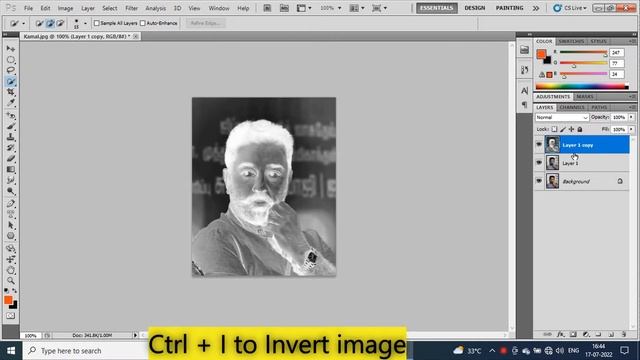Open the Image menu
This screenshot has height=360, width=640.
click(x=65, y=8)
